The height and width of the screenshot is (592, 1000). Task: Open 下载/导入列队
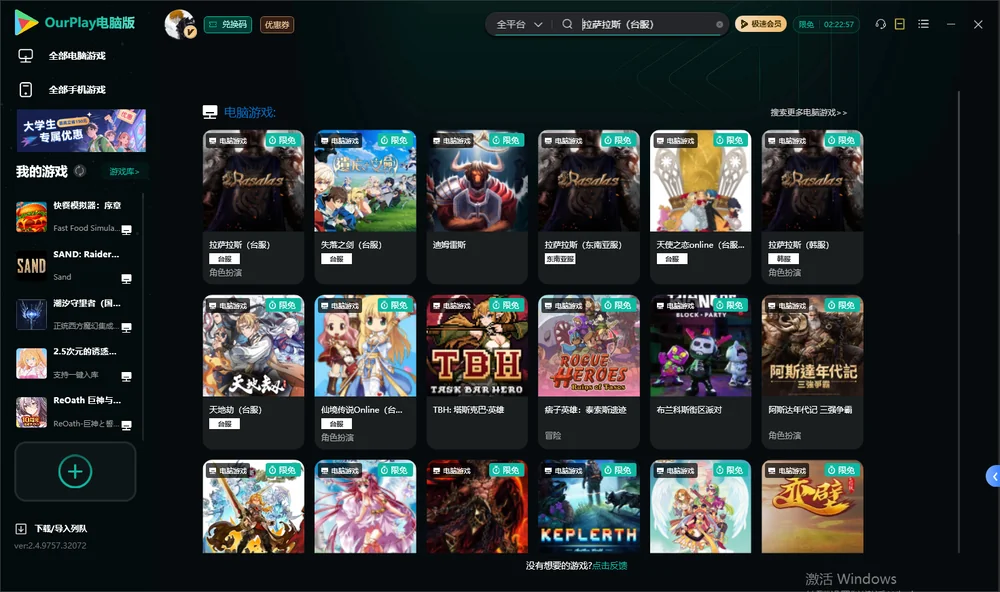coord(61,528)
